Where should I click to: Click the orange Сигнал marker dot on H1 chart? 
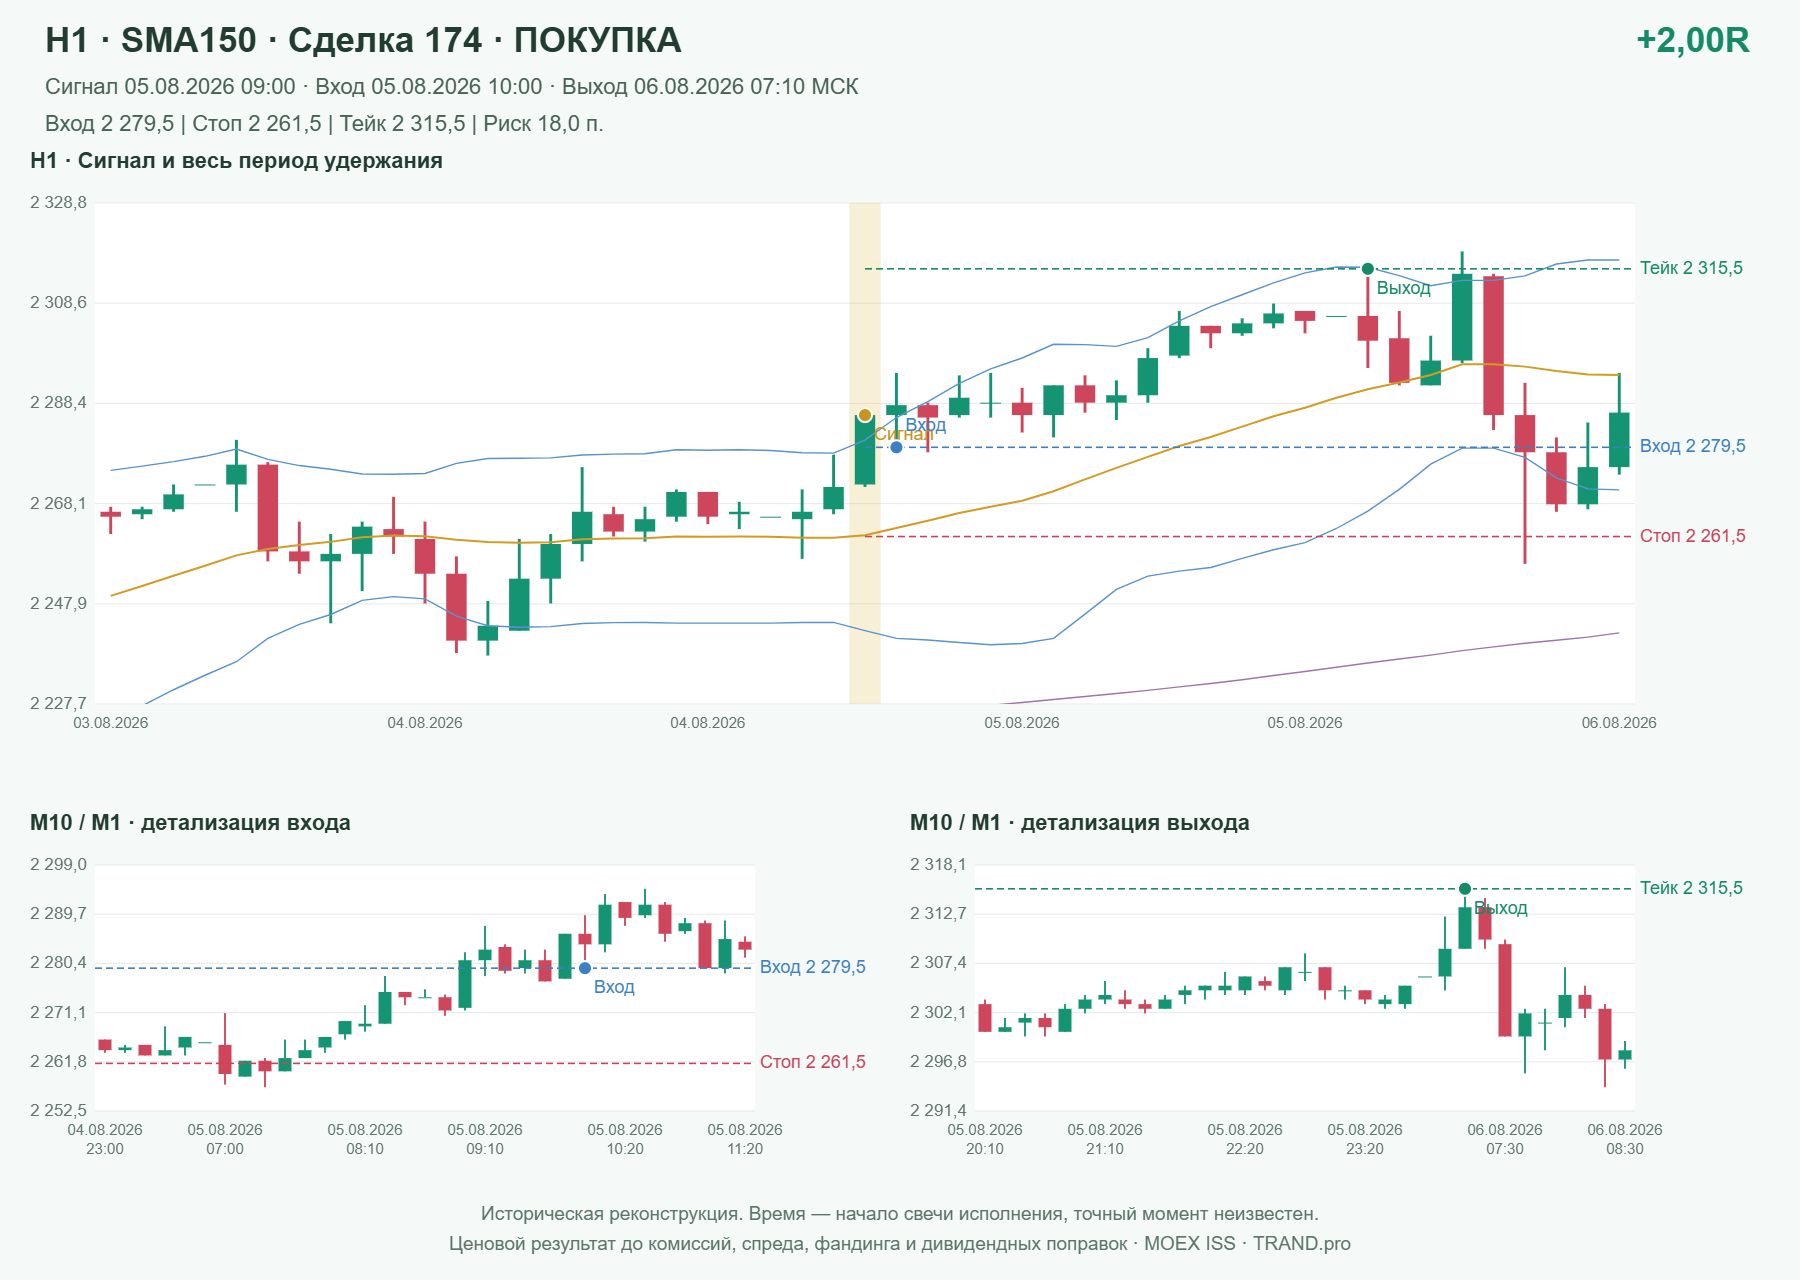tap(865, 415)
